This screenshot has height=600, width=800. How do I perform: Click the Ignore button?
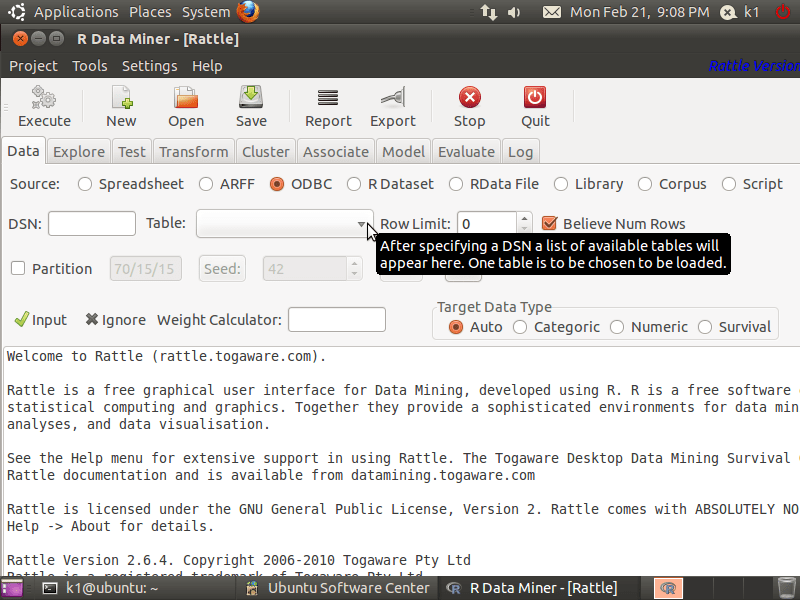pos(115,320)
